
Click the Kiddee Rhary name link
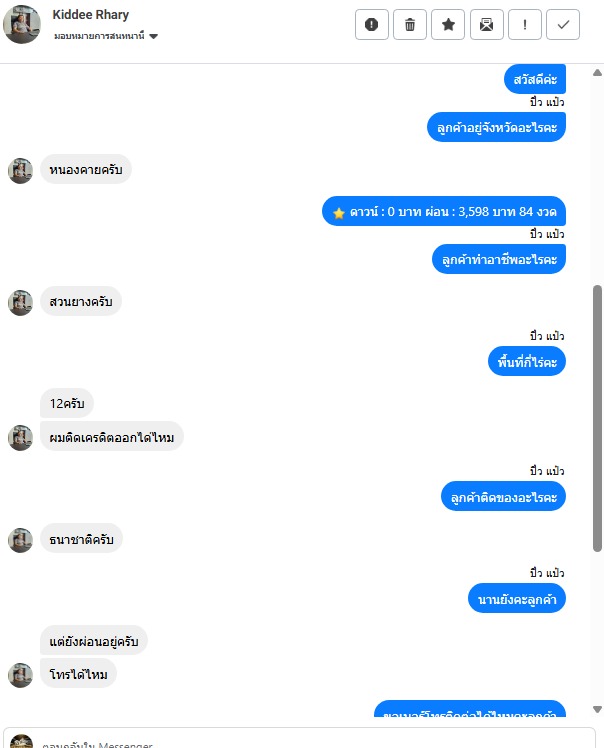point(91,15)
